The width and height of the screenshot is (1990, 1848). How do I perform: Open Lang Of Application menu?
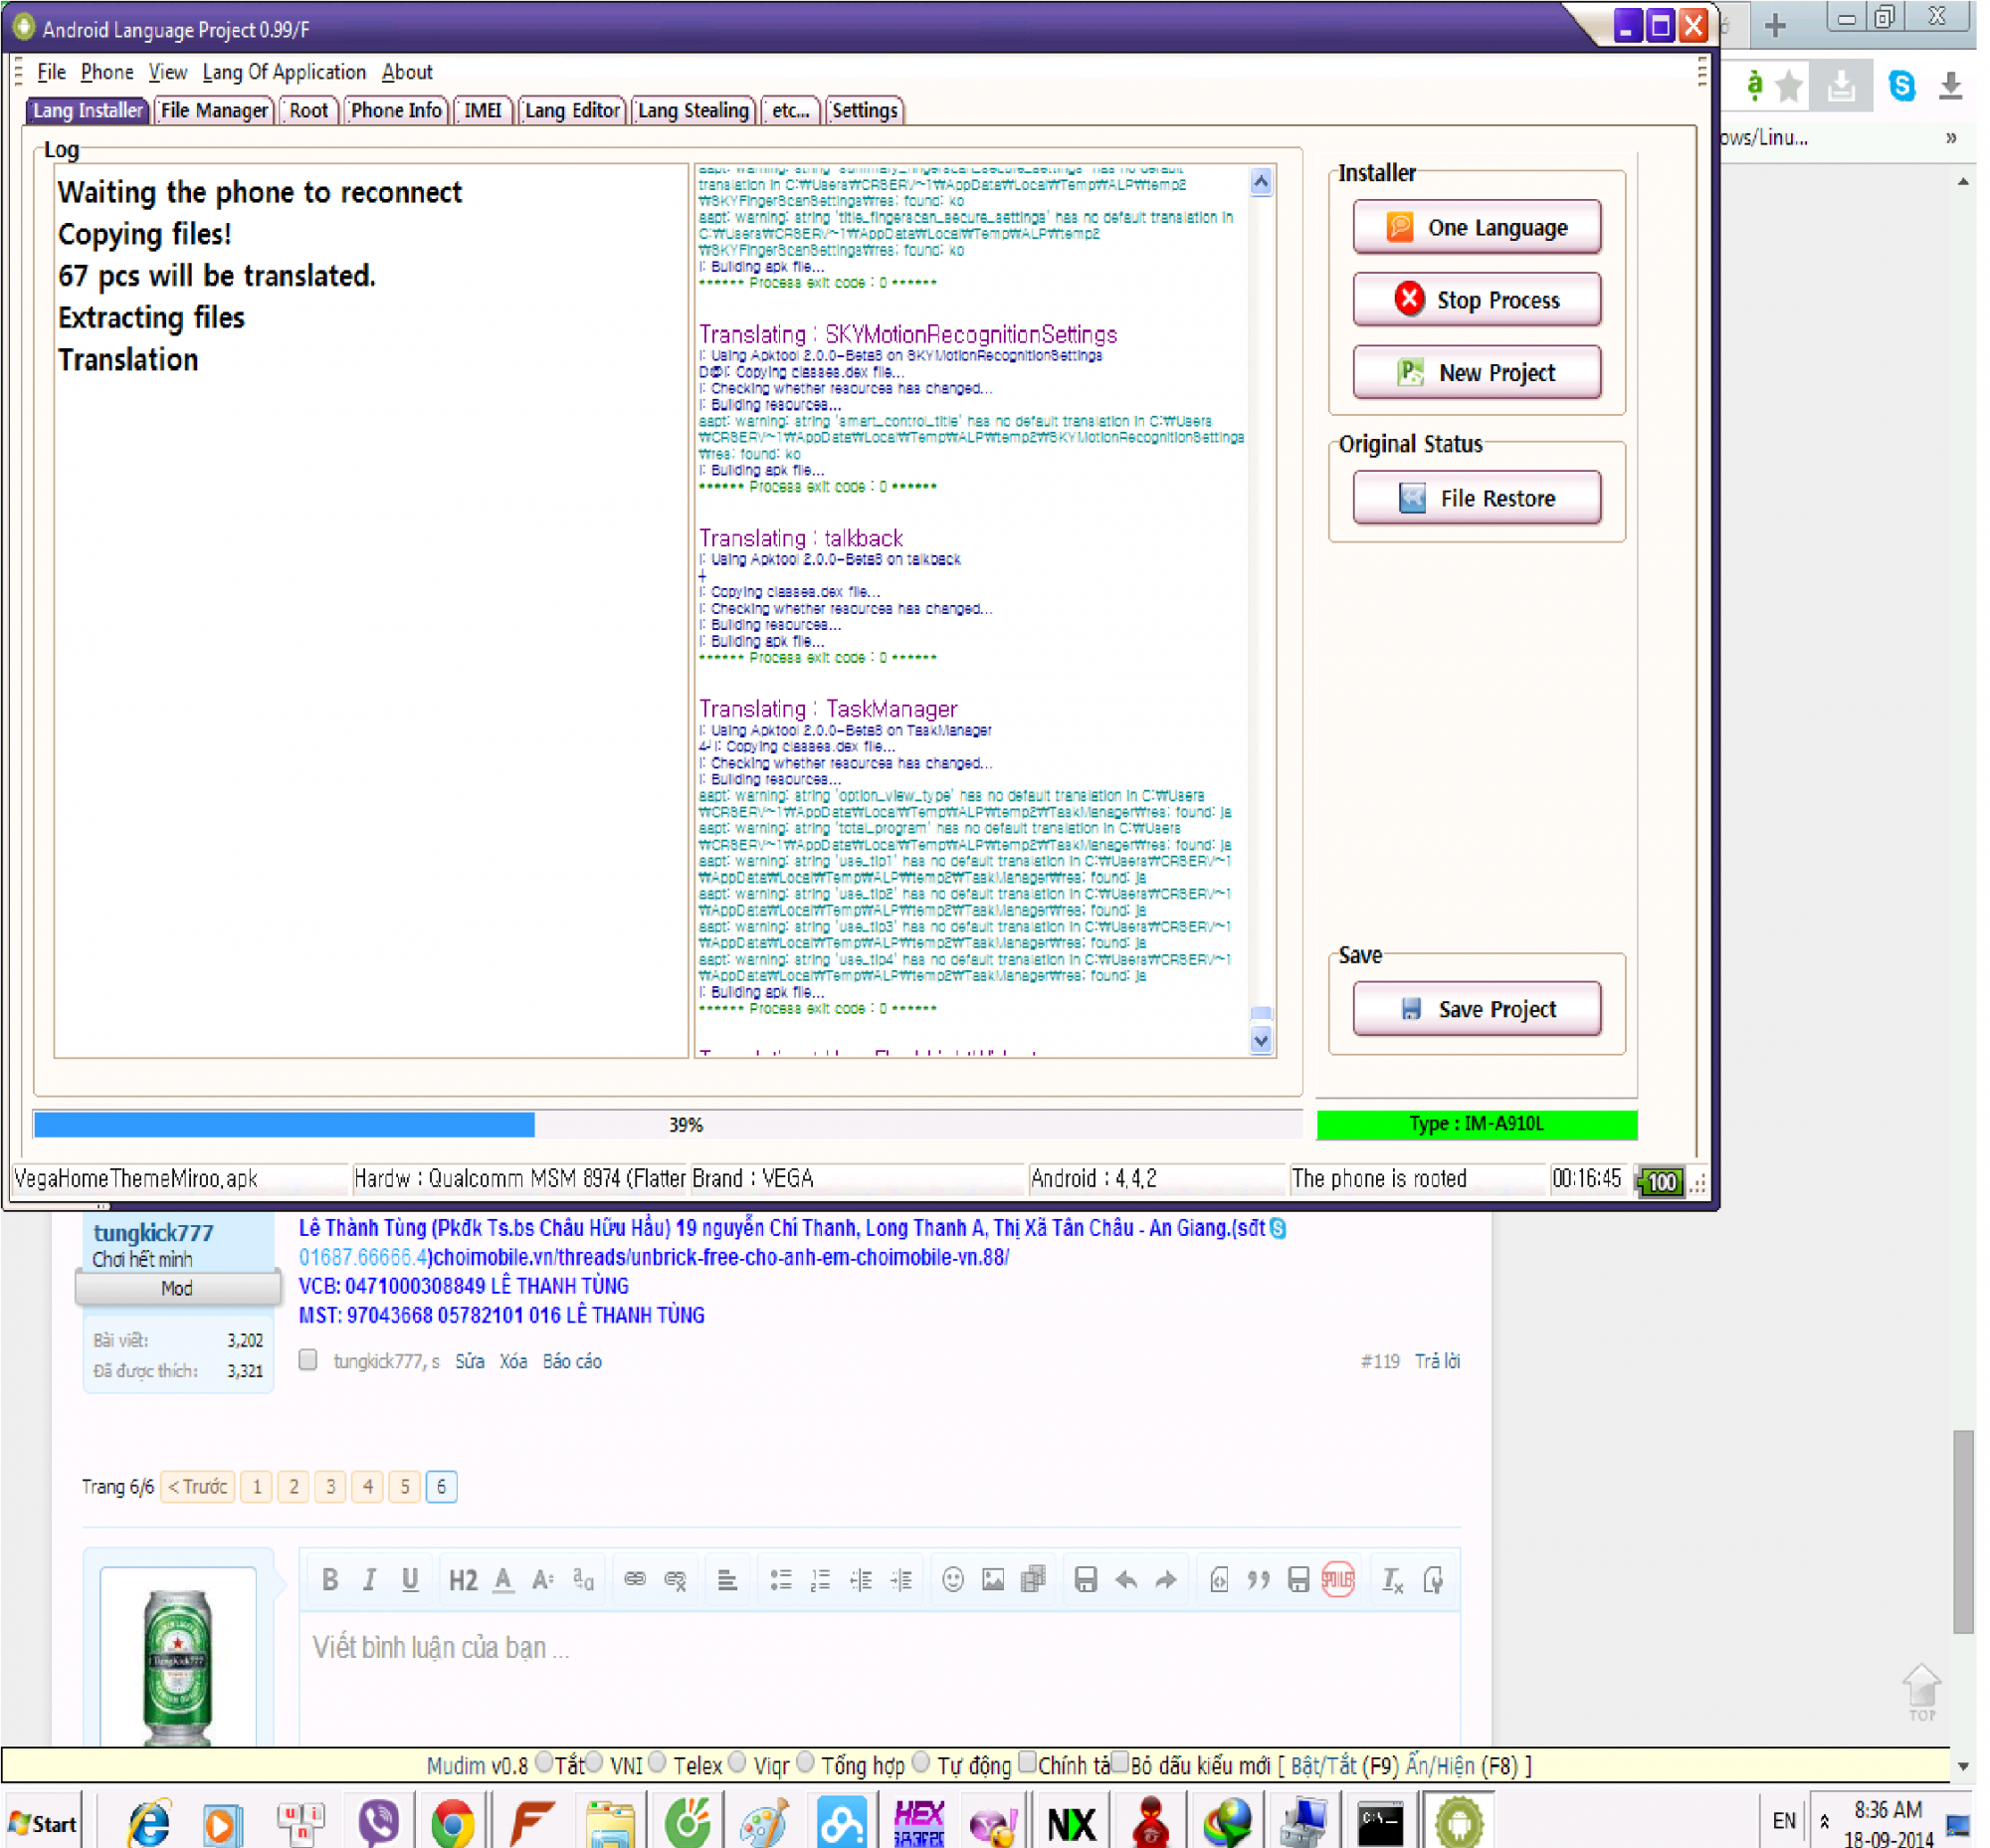(284, 72)
